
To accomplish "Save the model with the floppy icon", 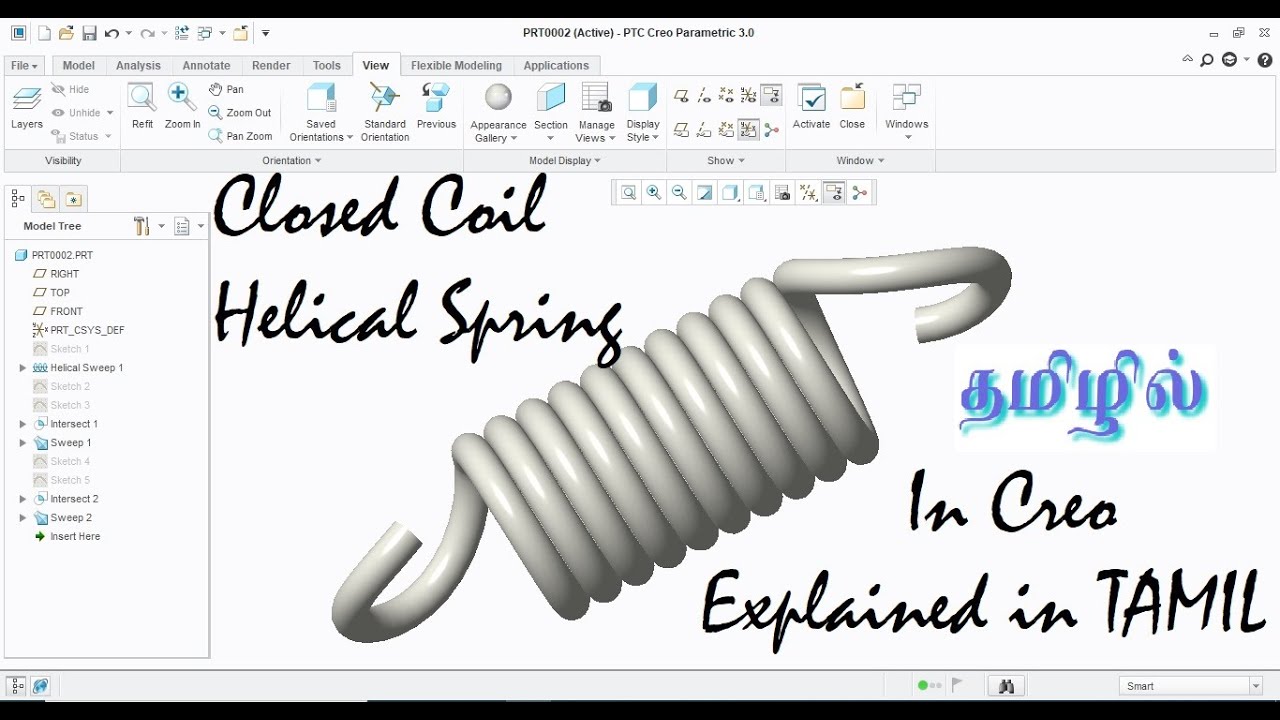I will (89, 33).
